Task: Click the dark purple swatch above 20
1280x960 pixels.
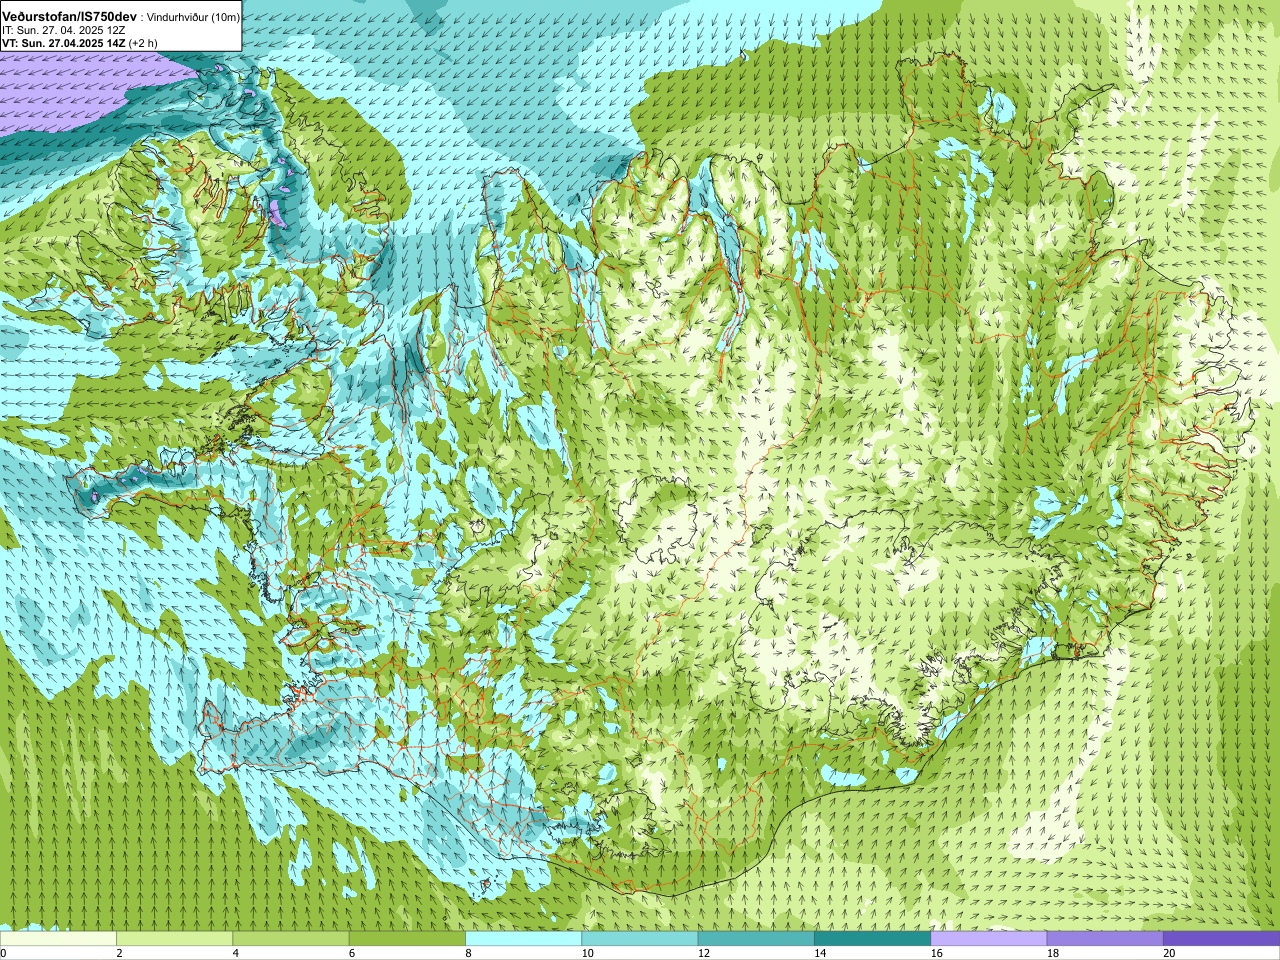Action: (1221, 939)
